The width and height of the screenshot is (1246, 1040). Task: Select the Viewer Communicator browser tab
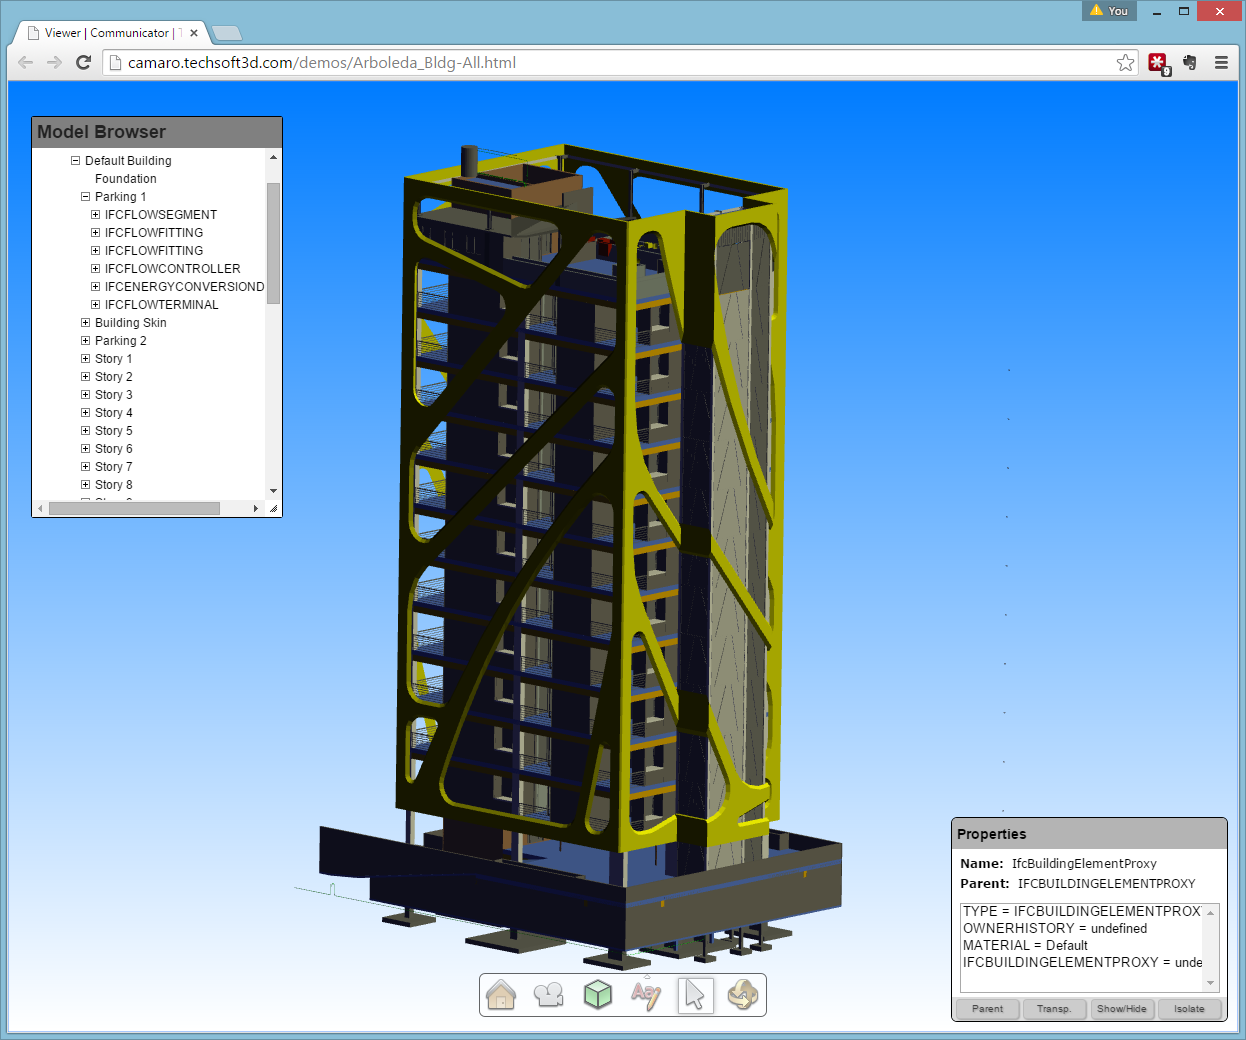point(108,33)
